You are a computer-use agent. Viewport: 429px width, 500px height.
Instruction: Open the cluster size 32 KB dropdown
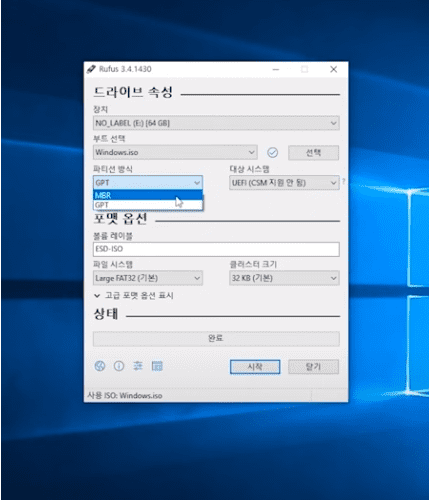click(284, 278)
